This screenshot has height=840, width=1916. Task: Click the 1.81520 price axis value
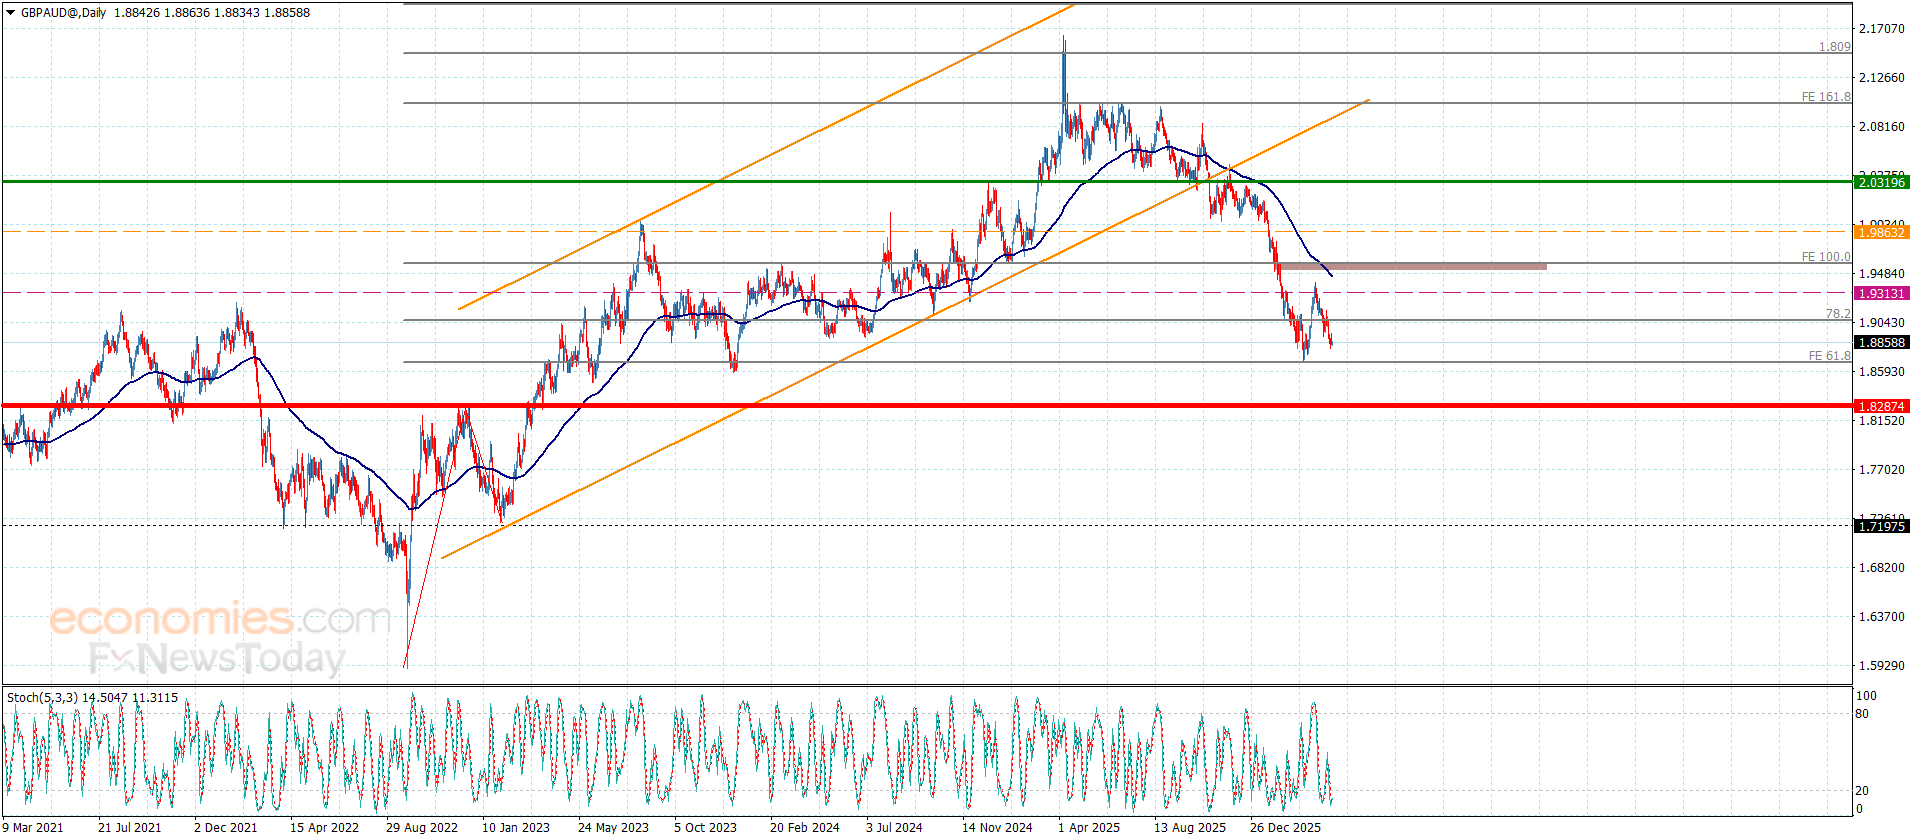coord(1881,420)
